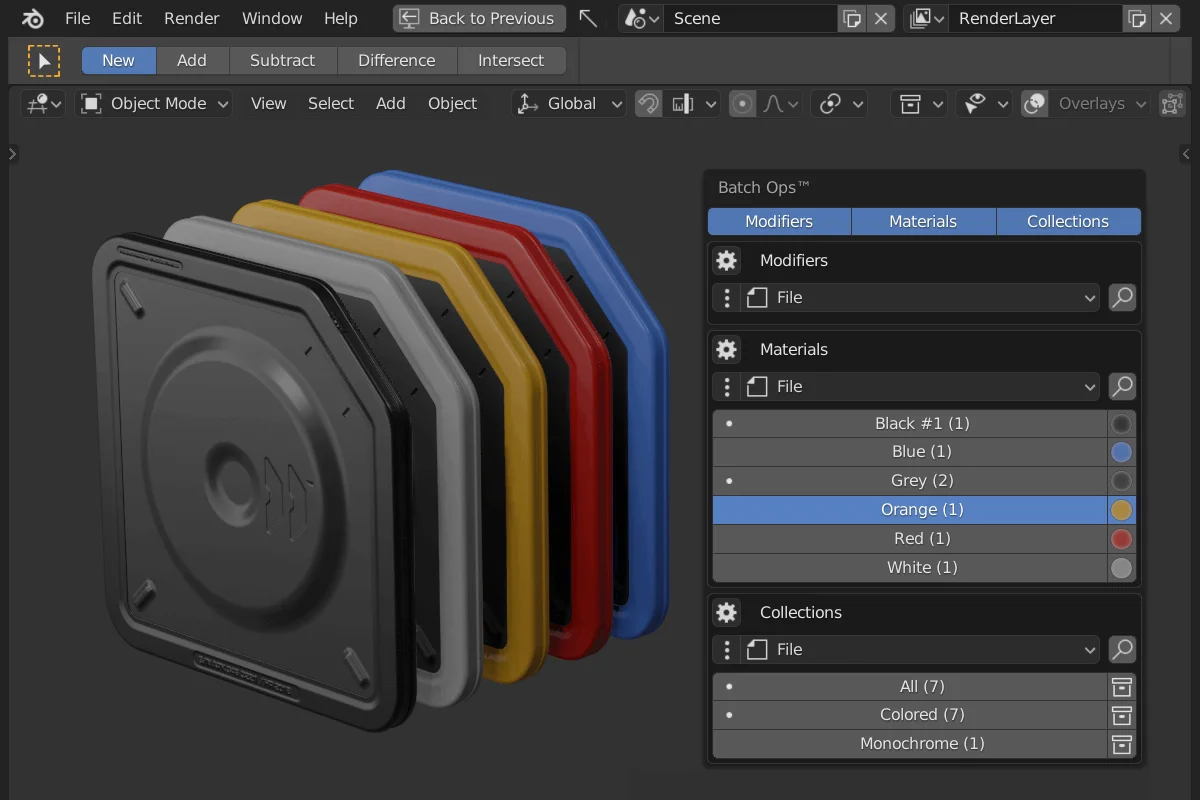1200x800 pixels.
Task: Open the Global transform orientation dropdown
Action: pos(568,103)
